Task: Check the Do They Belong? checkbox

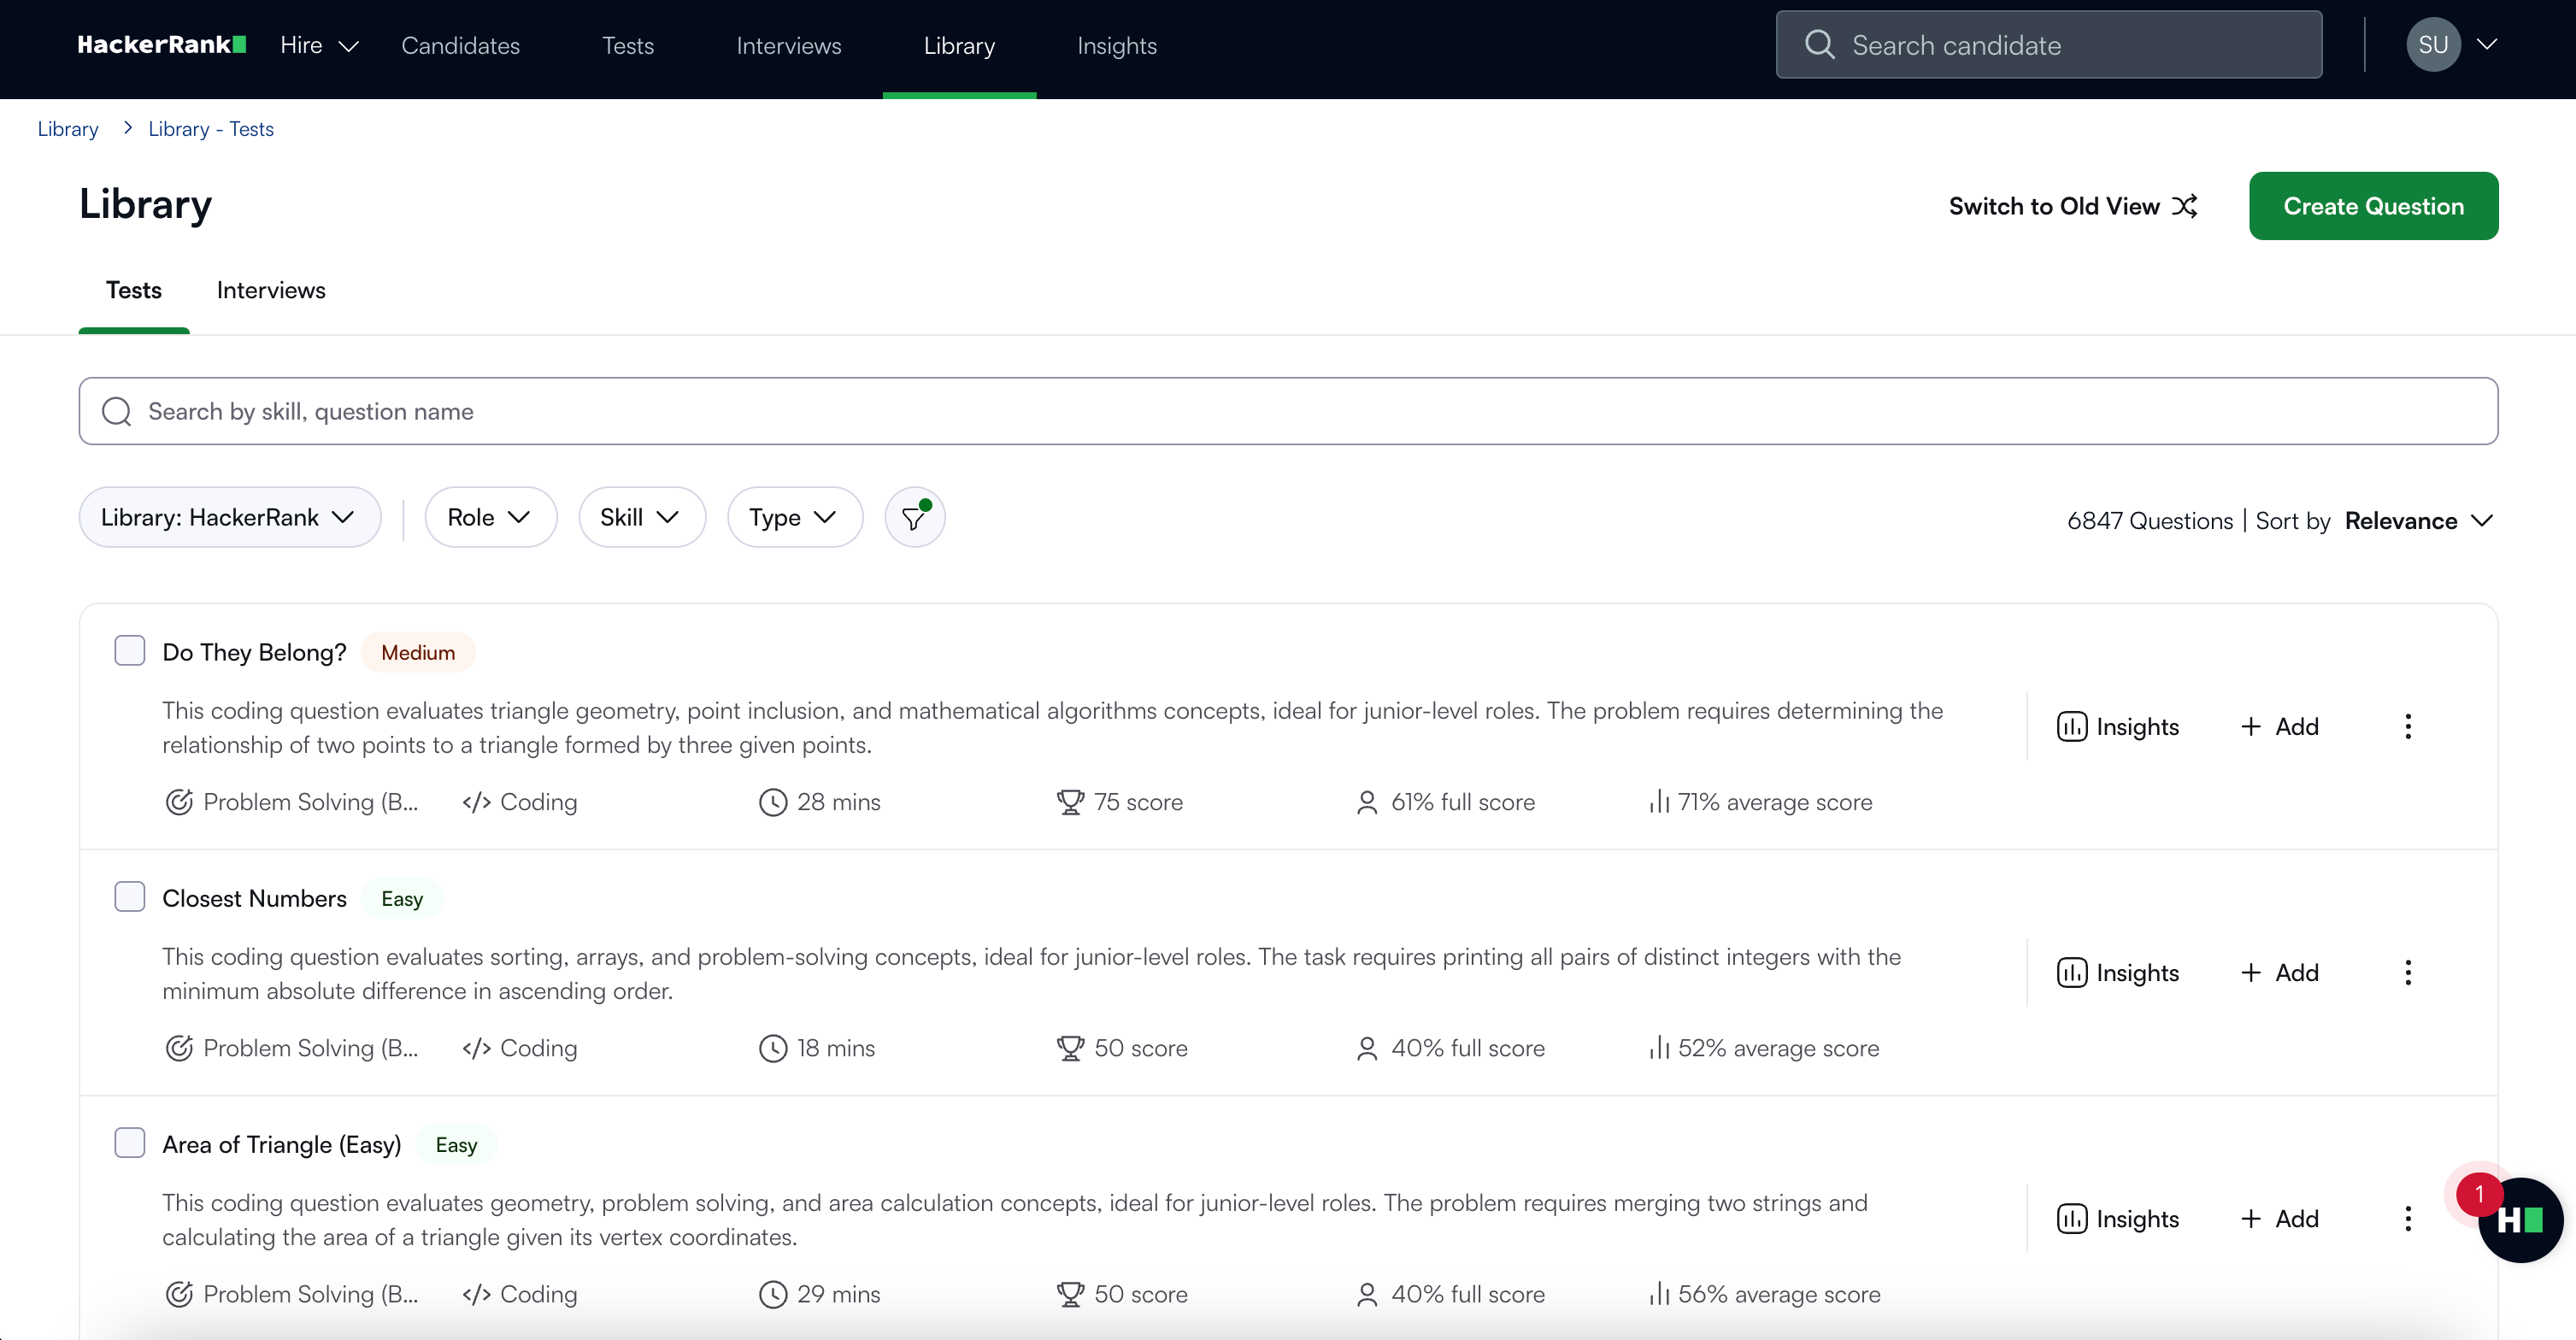Action: pyautogui.click(x=130, y=651)
